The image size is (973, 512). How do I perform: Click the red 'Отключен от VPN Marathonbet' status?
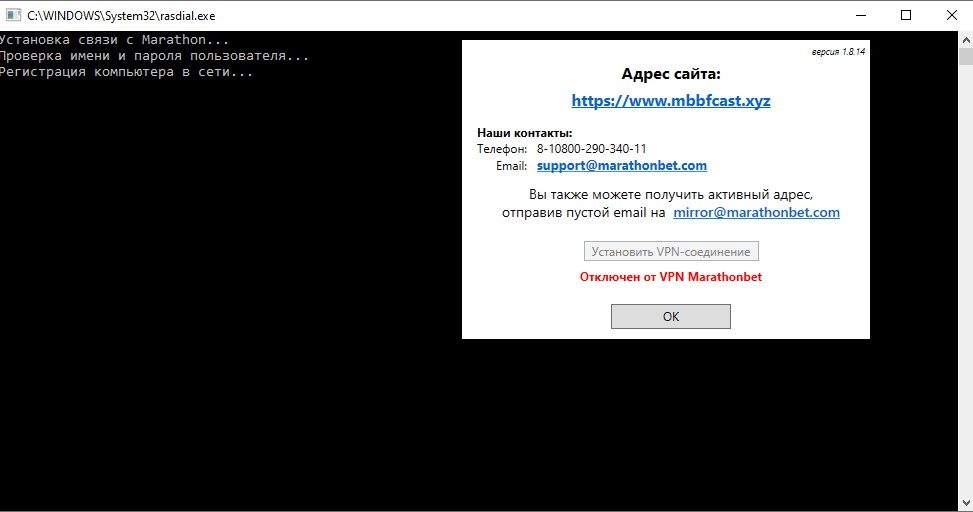(671, 277)
